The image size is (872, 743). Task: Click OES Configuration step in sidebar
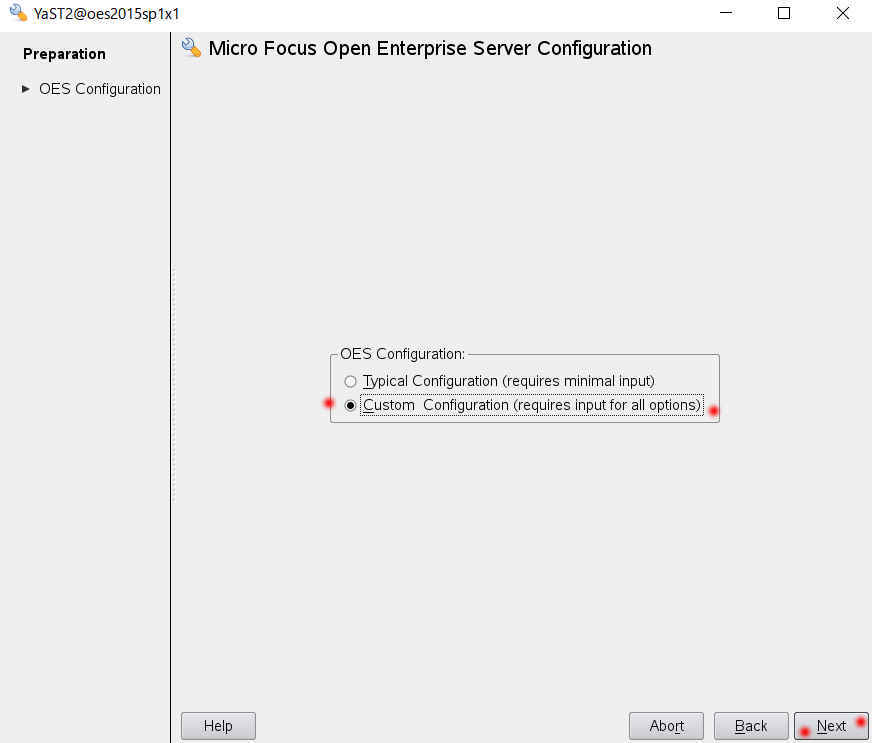tap(100, 89)
